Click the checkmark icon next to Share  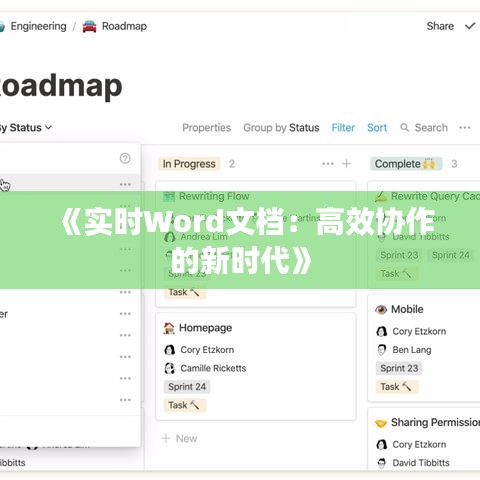tap(470, 26)
